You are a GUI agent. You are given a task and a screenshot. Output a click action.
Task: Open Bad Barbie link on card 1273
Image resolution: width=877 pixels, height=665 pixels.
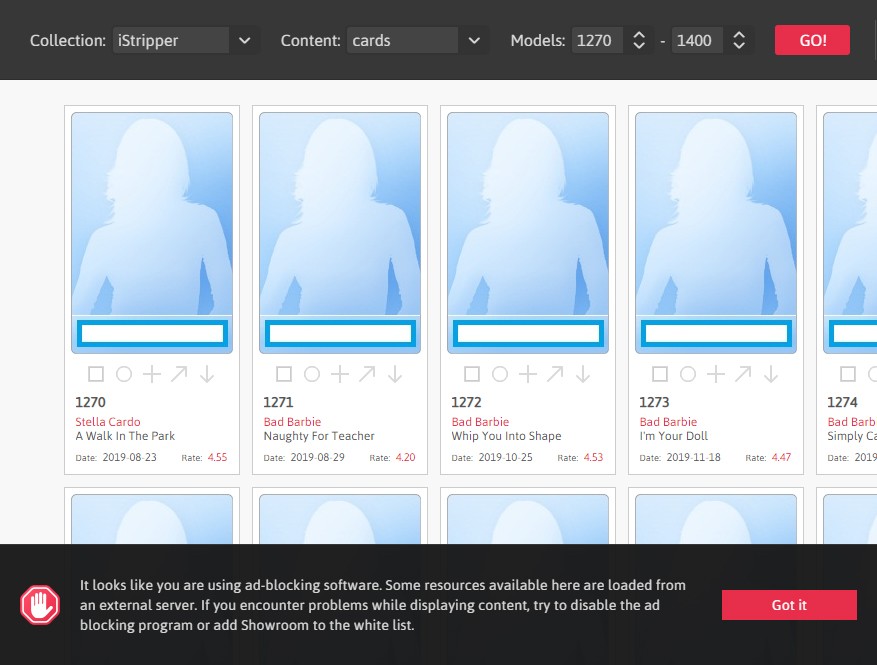(x=668, y=422)
